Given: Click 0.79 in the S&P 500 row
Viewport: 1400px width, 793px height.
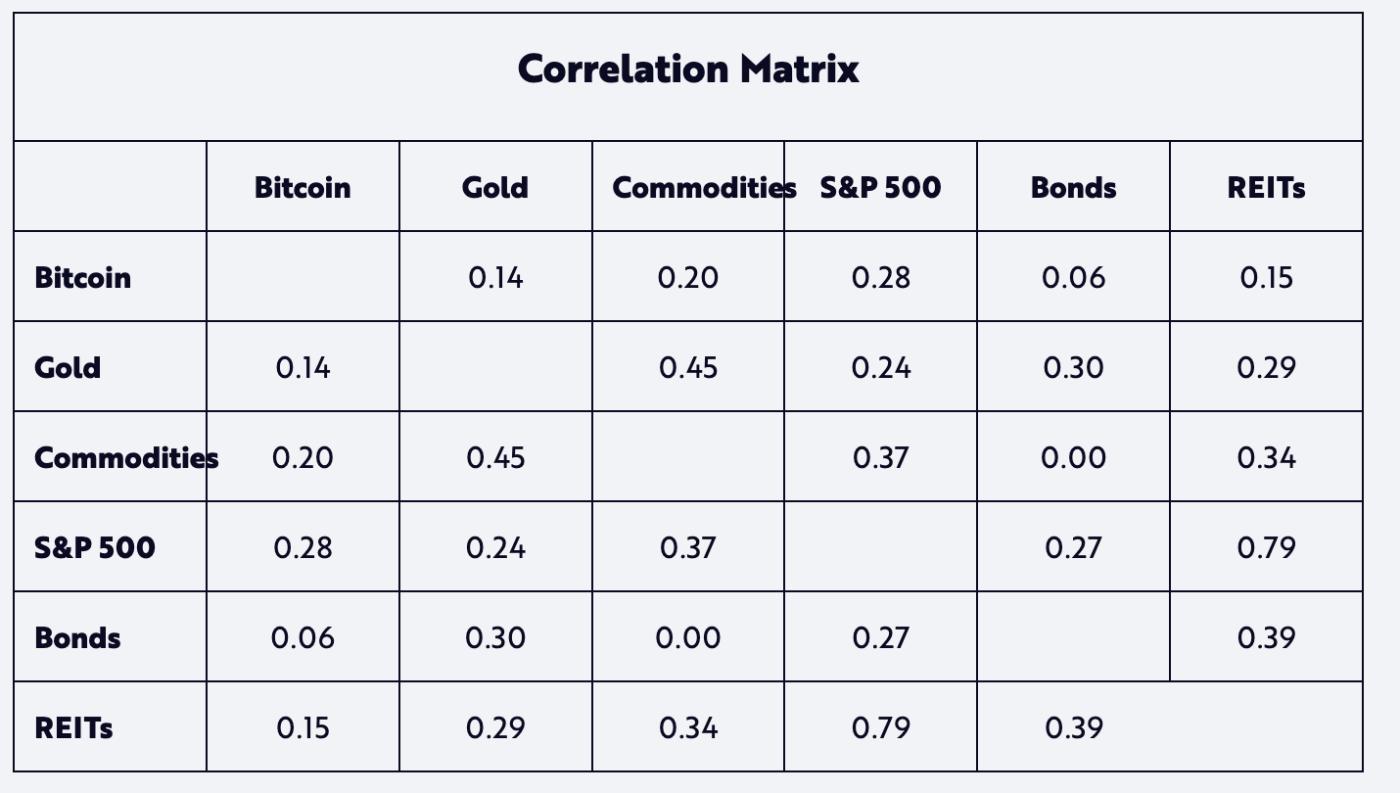Looking at the screenshot, I should click(1266, 547).
